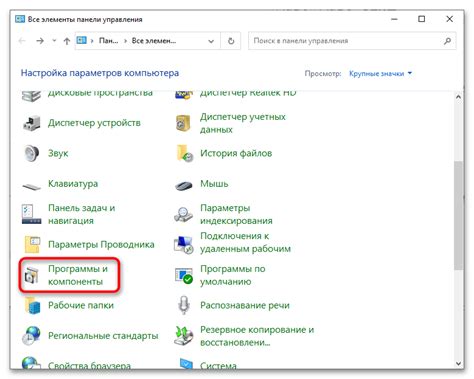Open the Credential Manager safe icon
The image size is (474, 379).
[183, 123]
